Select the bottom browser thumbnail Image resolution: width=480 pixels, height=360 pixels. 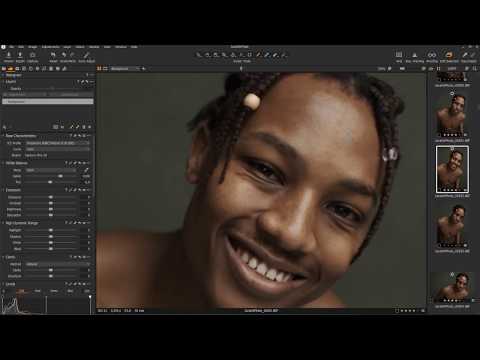(x=452, y=287)
